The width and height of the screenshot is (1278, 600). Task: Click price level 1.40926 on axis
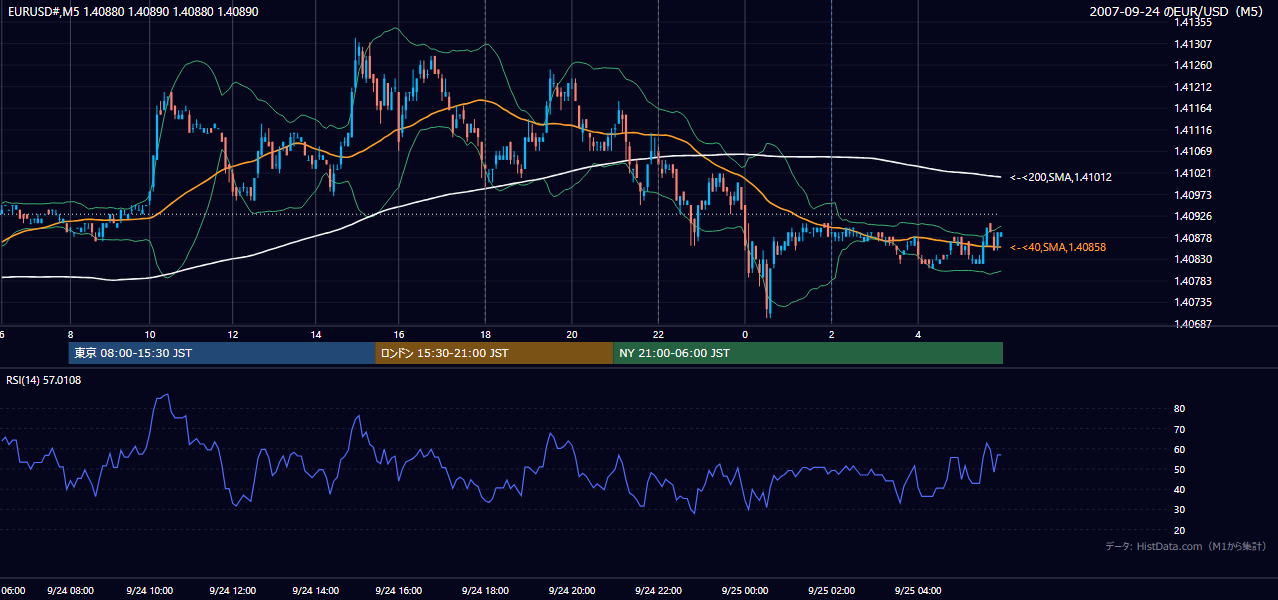coord(1192,216)
